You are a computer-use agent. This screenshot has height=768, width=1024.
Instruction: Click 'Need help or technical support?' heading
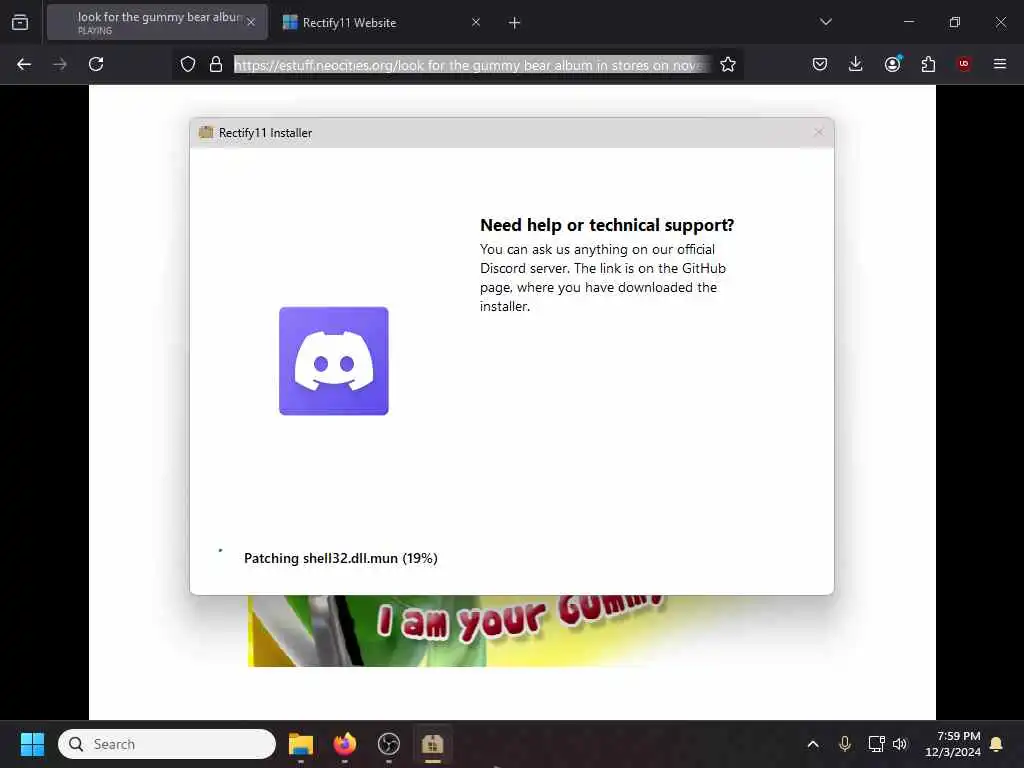607,225
